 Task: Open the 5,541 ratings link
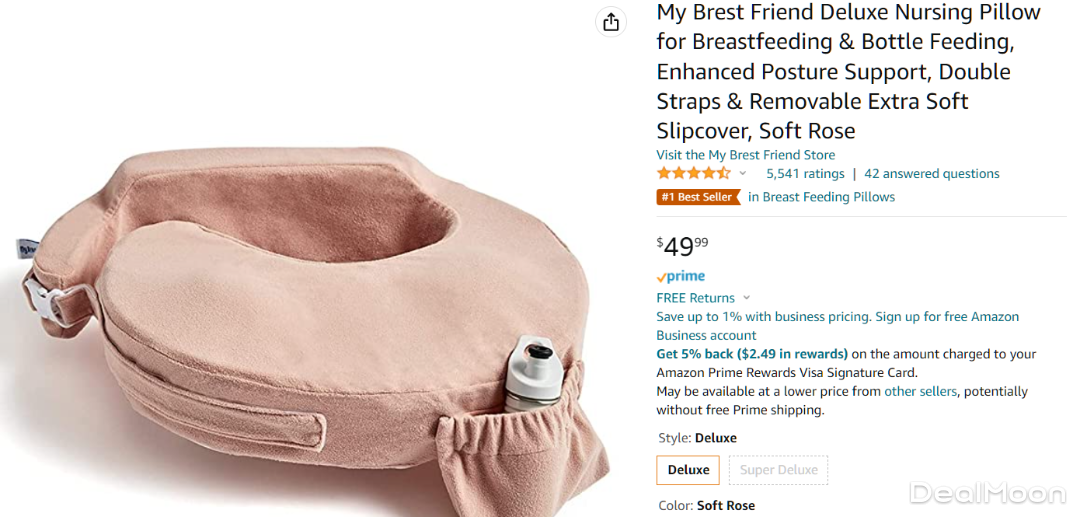tap(805, 174)
